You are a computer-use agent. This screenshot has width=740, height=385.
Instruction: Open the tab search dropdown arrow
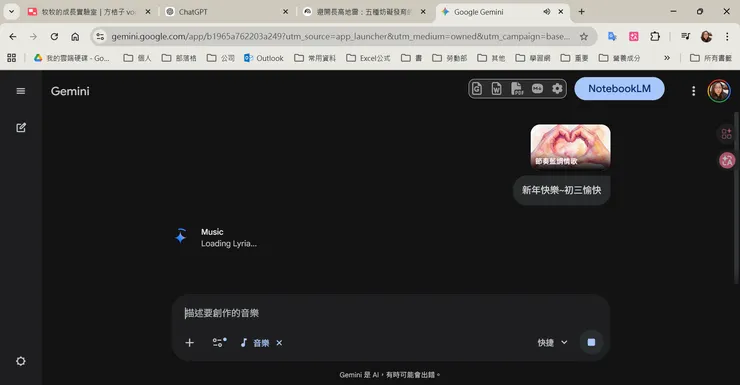click(11, 12)
